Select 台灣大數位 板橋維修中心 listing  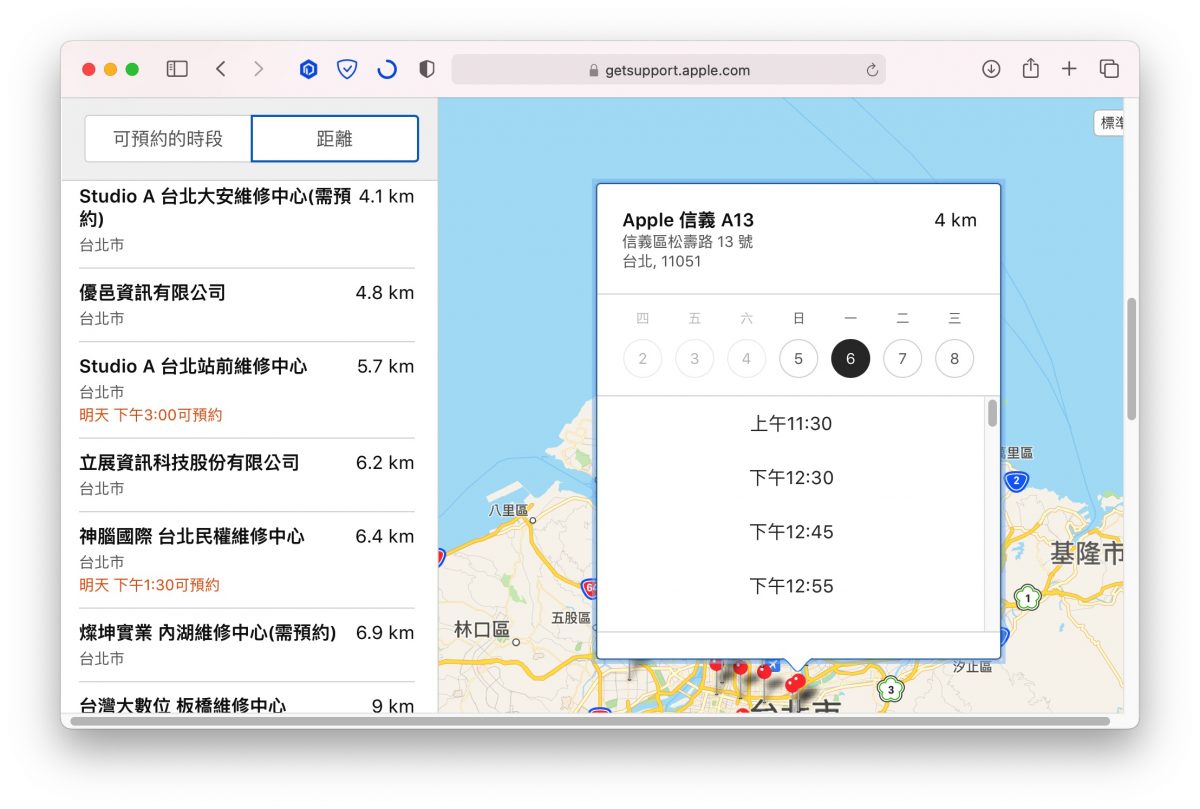coord(247,700)
